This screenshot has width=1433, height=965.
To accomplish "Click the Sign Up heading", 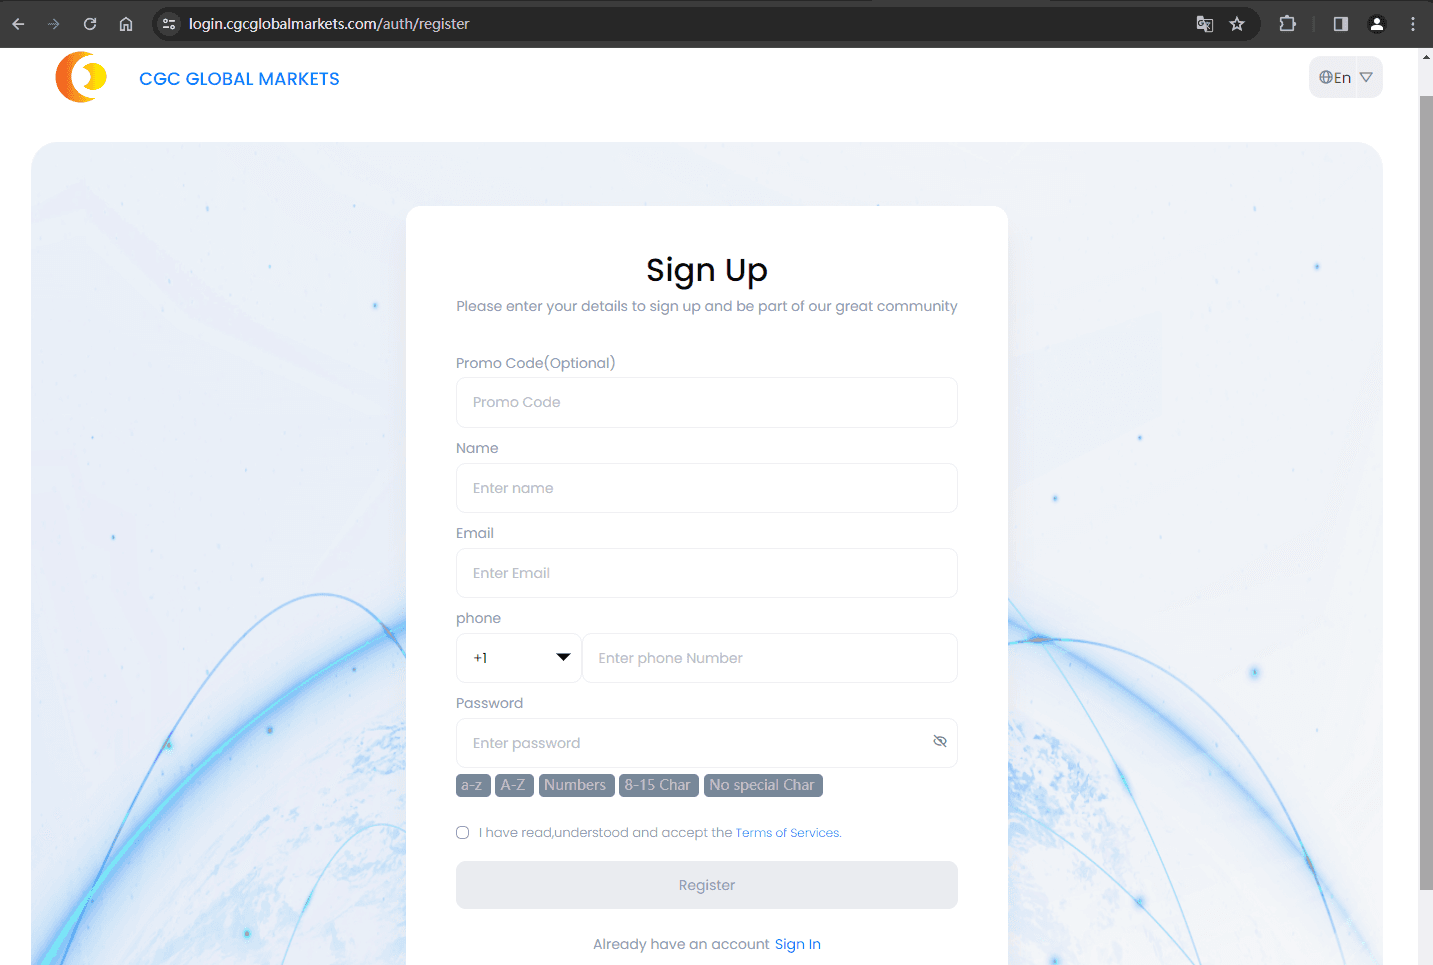I will 707,270.
